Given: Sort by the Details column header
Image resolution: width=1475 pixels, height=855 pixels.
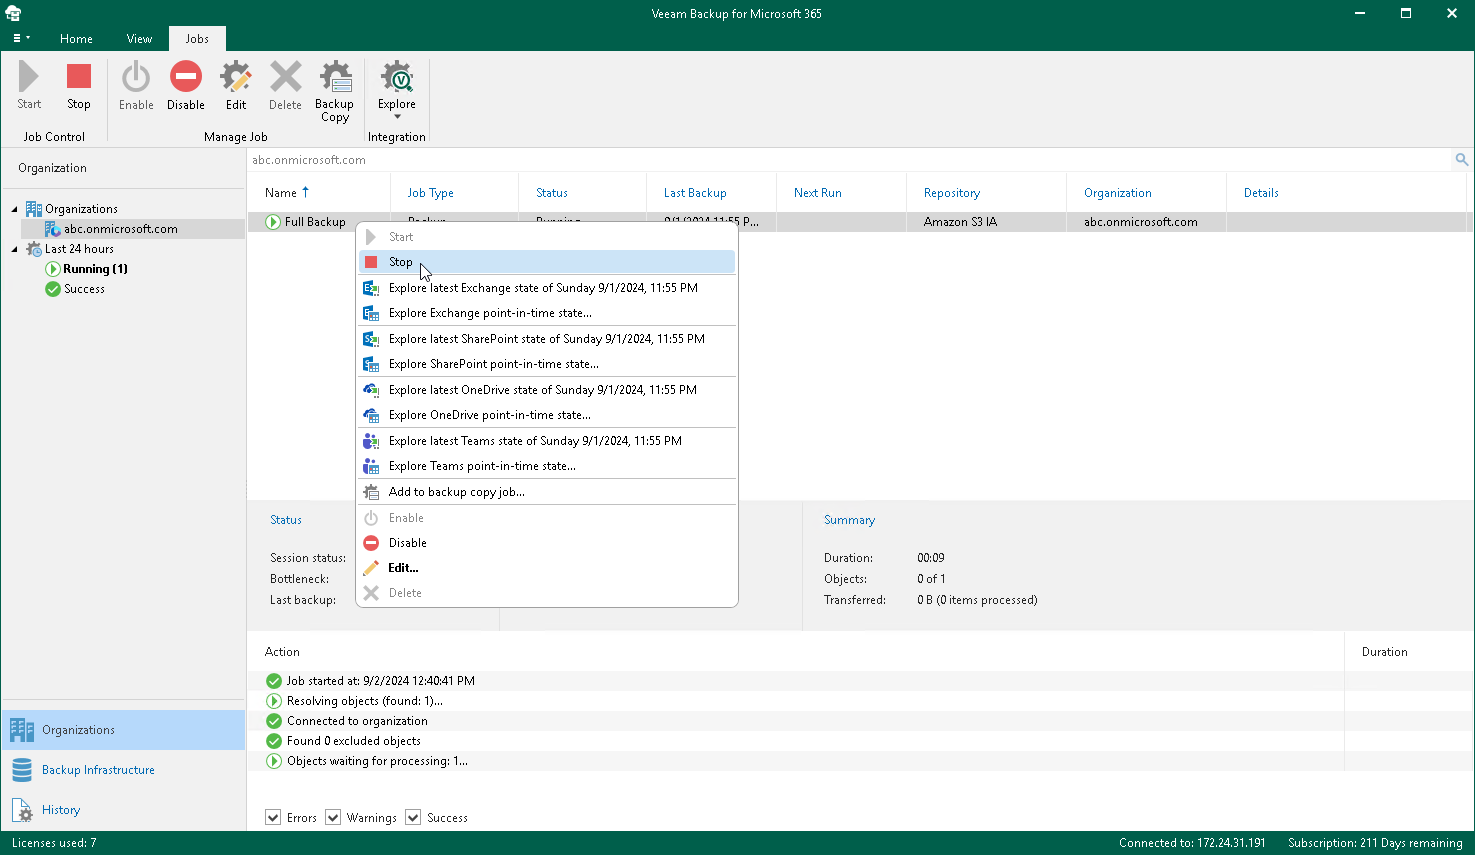Looking at the screenshot, I should pos(1347,193).
